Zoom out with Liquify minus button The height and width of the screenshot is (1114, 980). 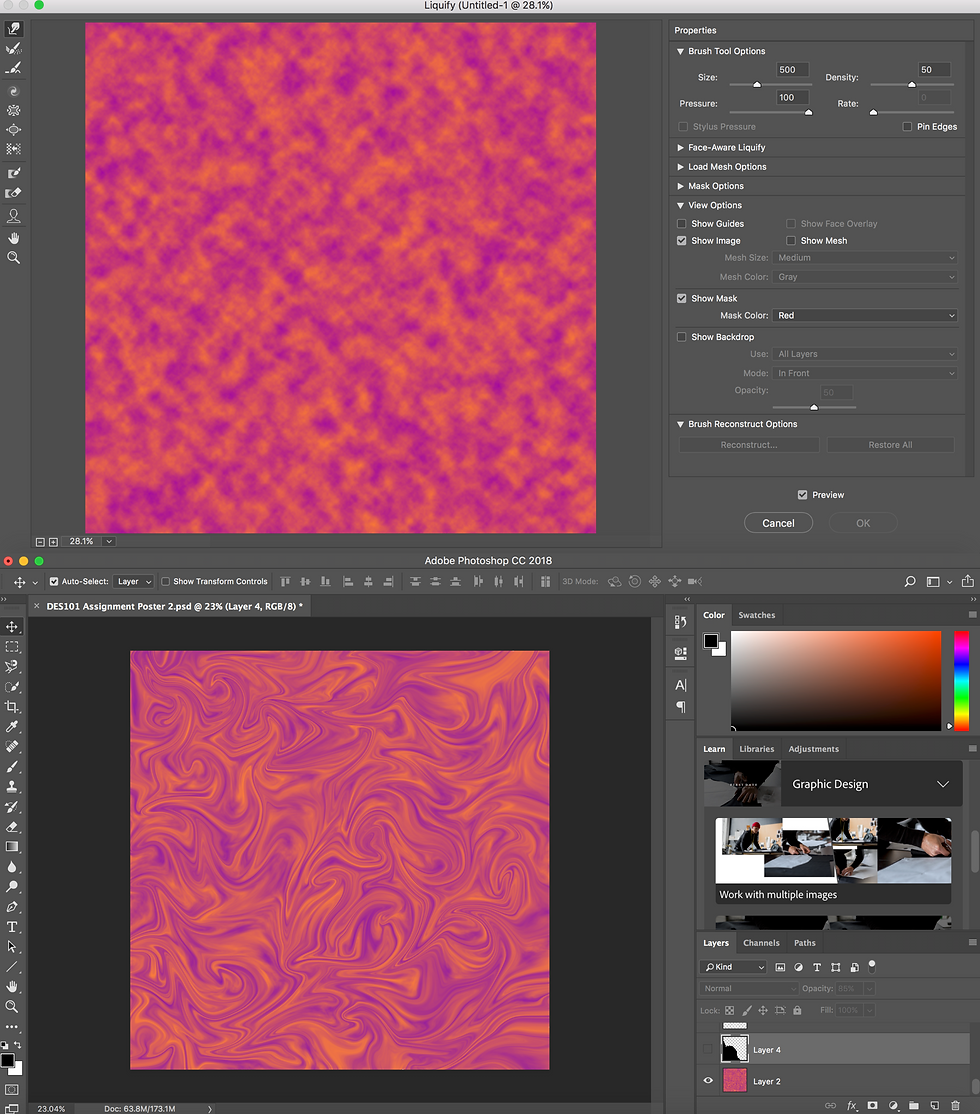(x=41, y=542)
